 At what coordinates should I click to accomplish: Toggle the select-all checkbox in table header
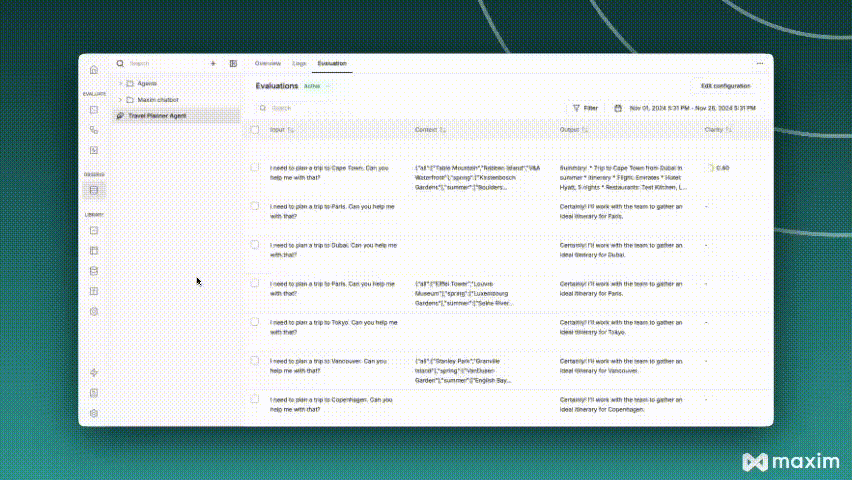[255, 130]
